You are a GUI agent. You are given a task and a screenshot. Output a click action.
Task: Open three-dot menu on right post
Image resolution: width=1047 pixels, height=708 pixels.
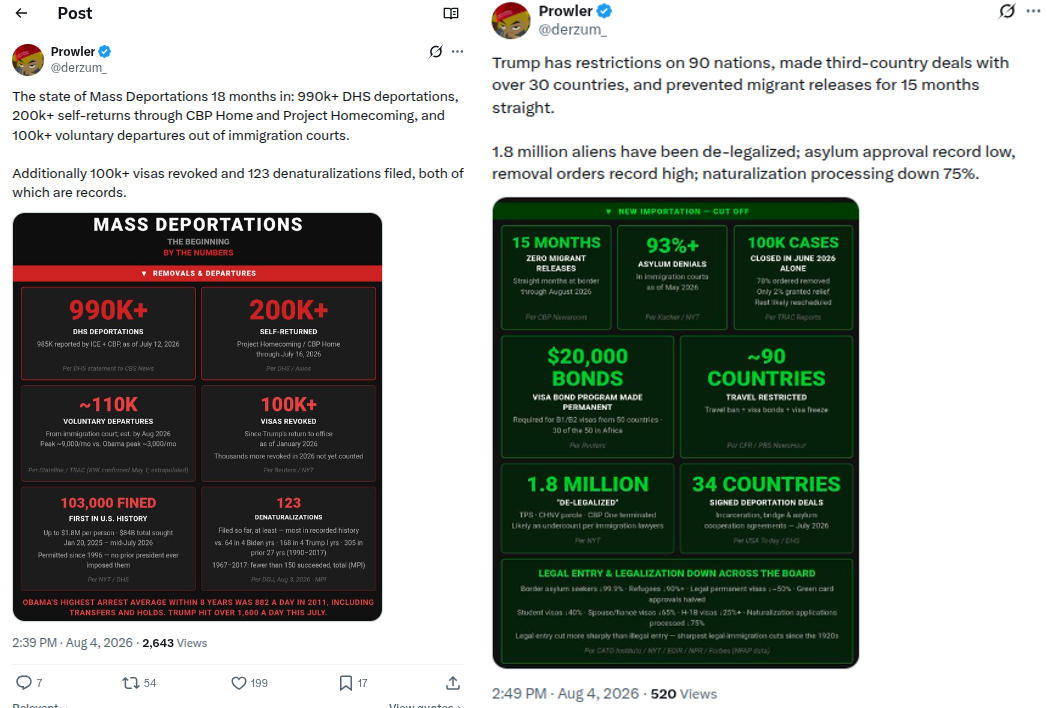(1033, 11)
